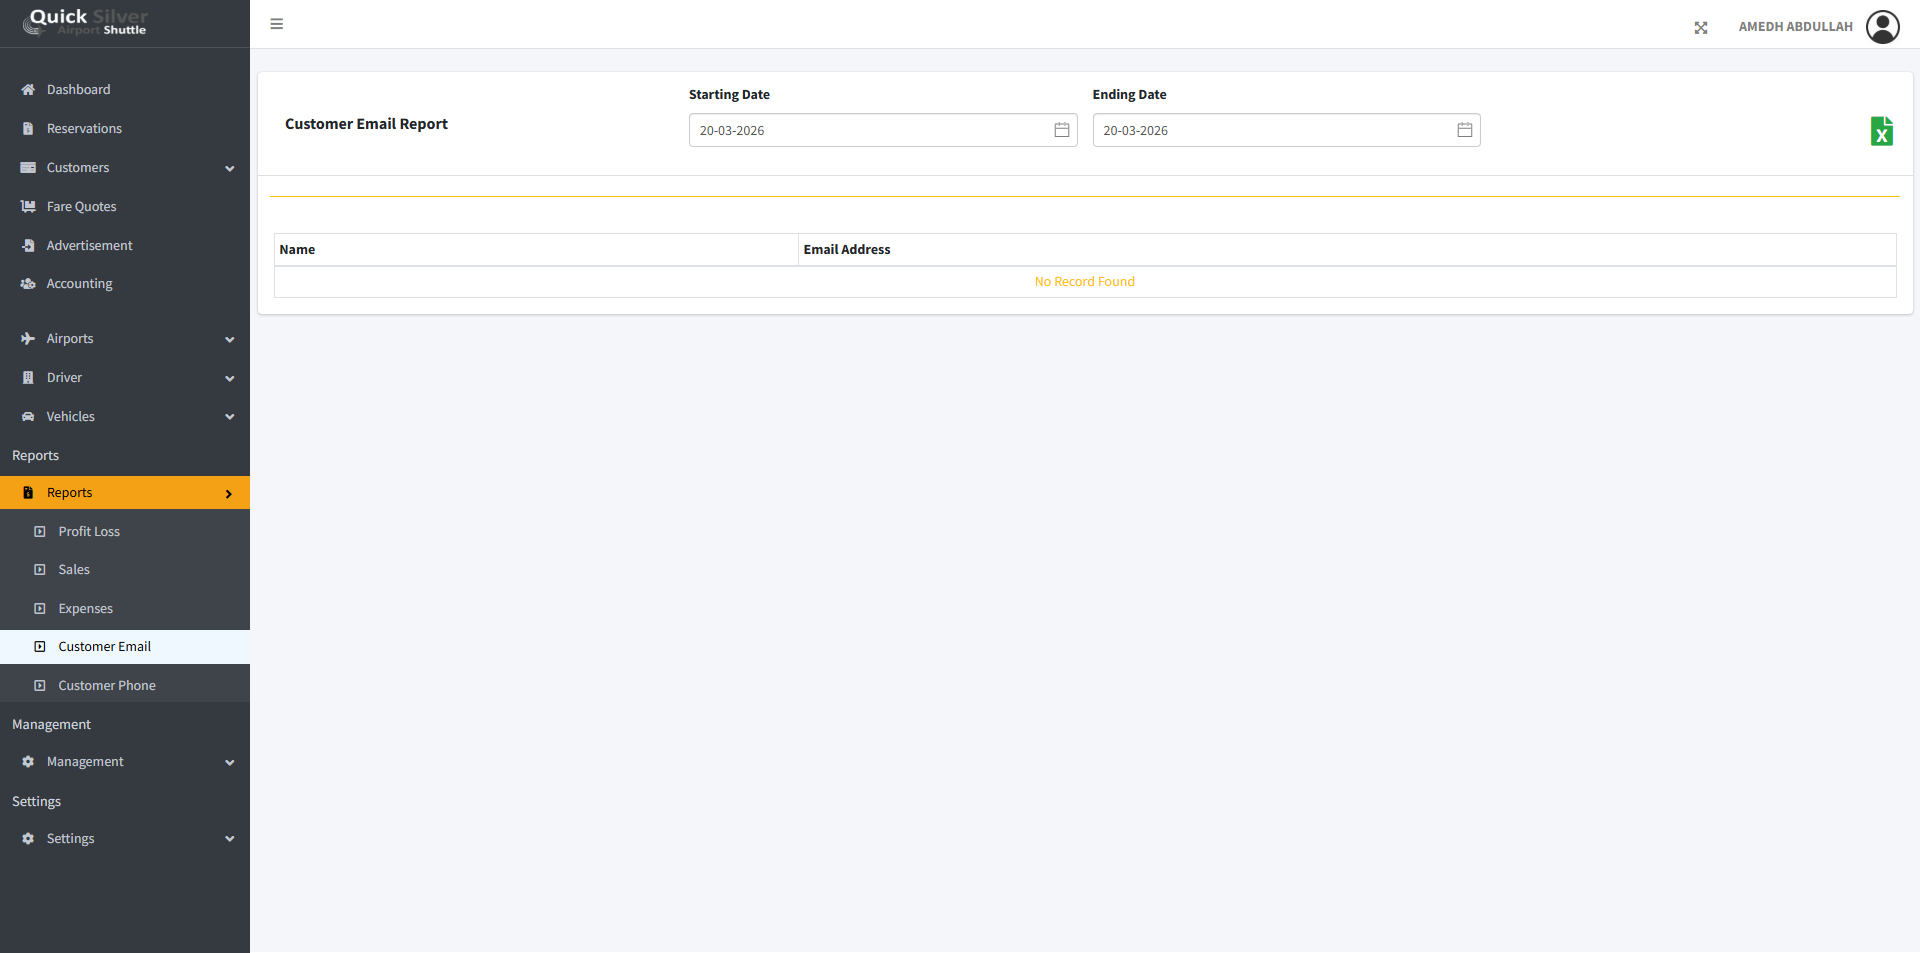The width and height of the screenshot is (1920, 953).
Task: Open the Reservations page
Action: tap(84, 129)
